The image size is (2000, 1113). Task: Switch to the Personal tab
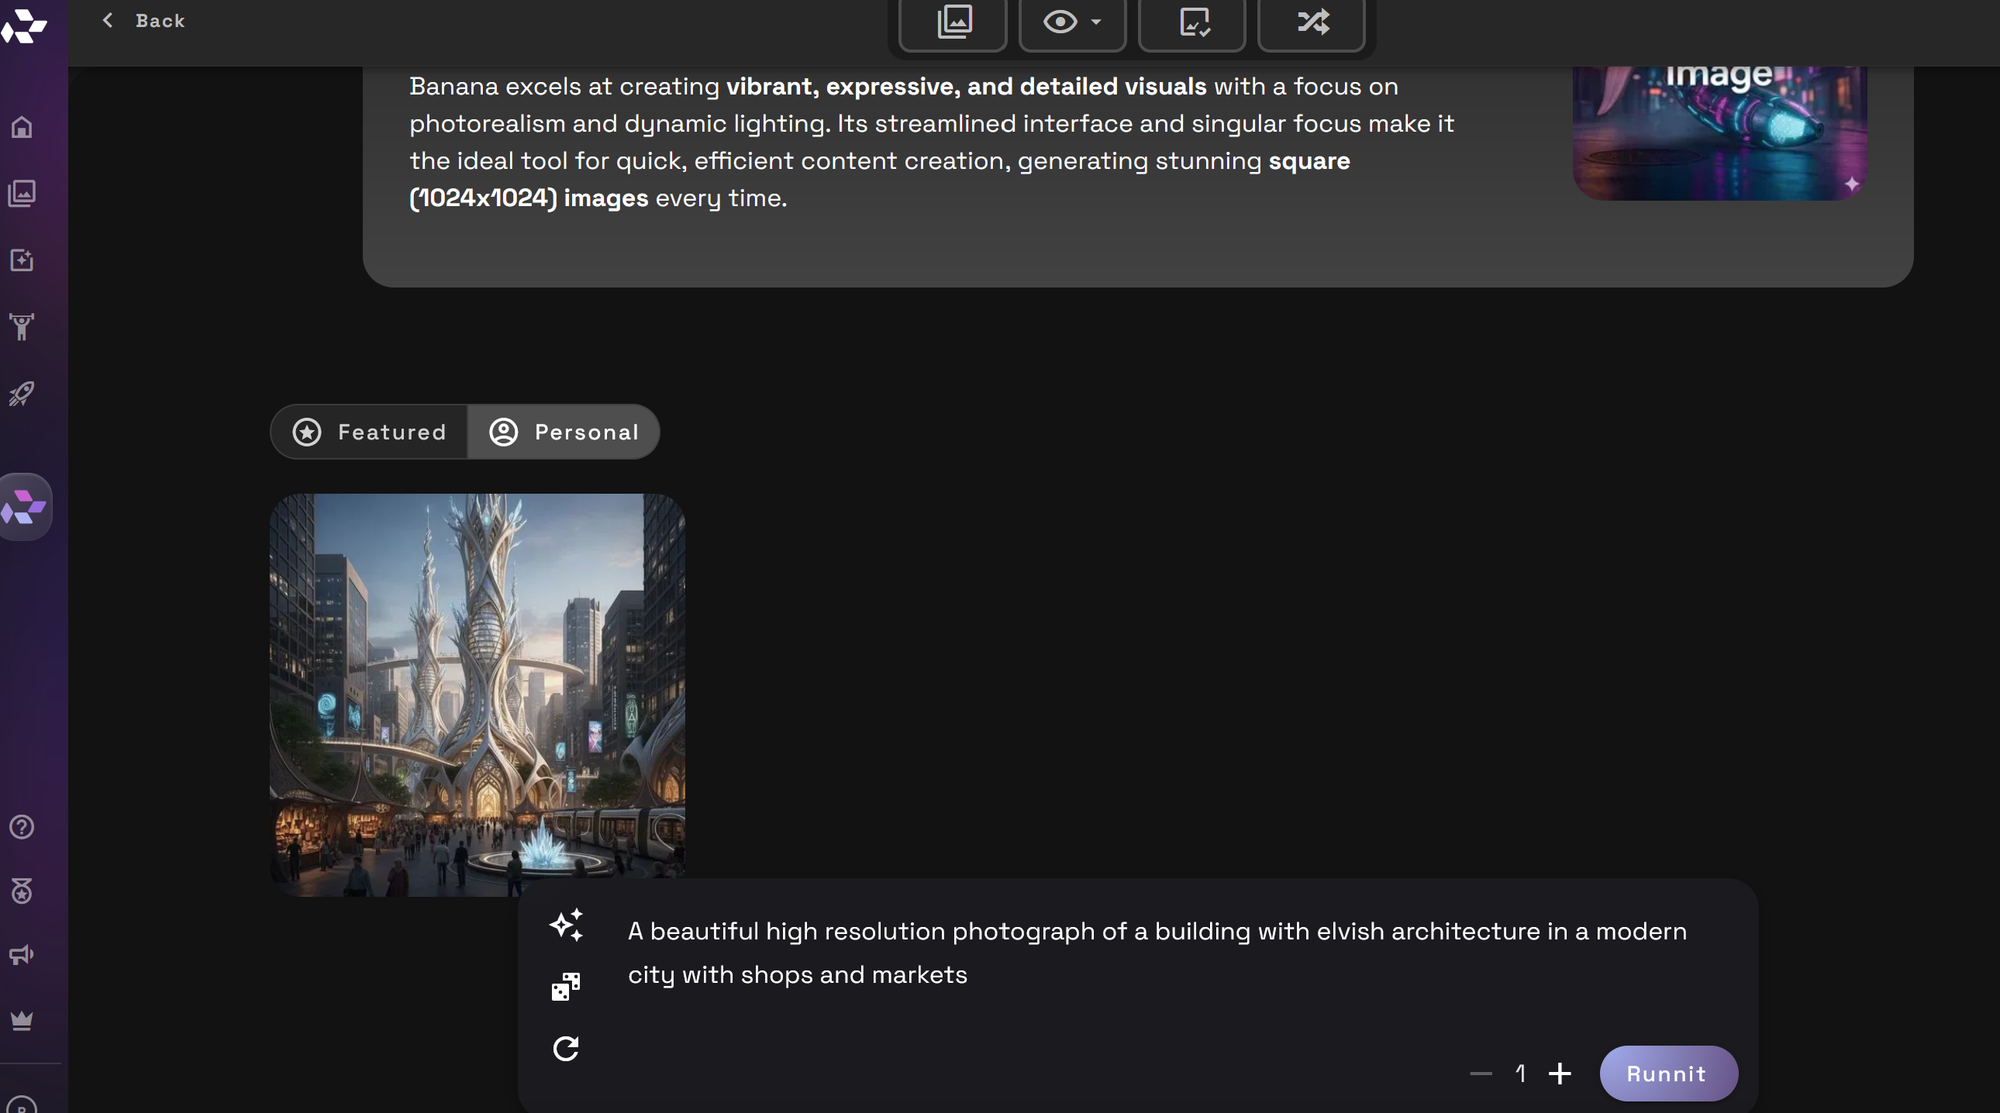[x=564, y=431]
